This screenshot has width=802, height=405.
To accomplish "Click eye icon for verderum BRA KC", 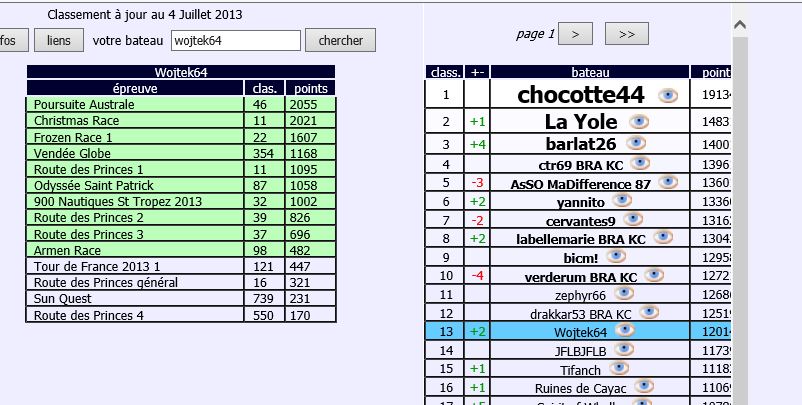I will pyautogui.click(x=654, y=275).
